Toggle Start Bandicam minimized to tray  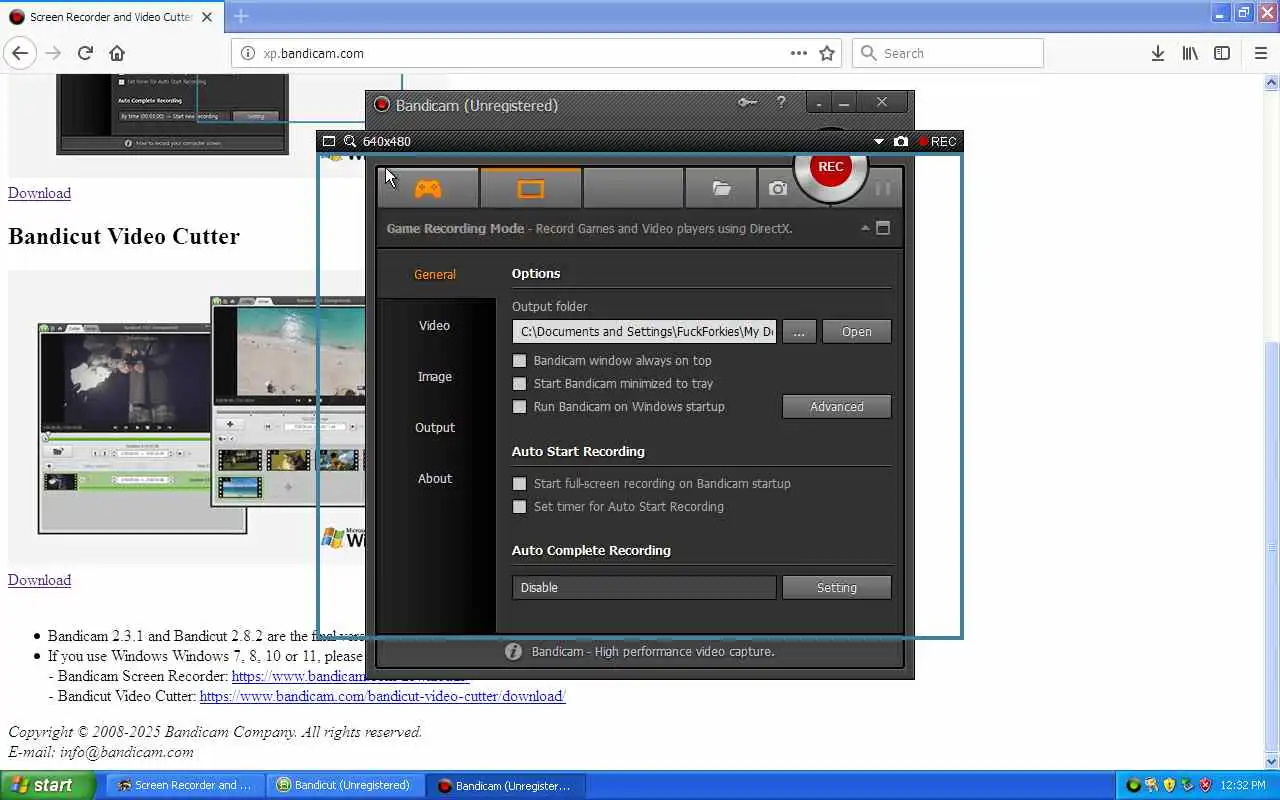click(x=519, y=384)
